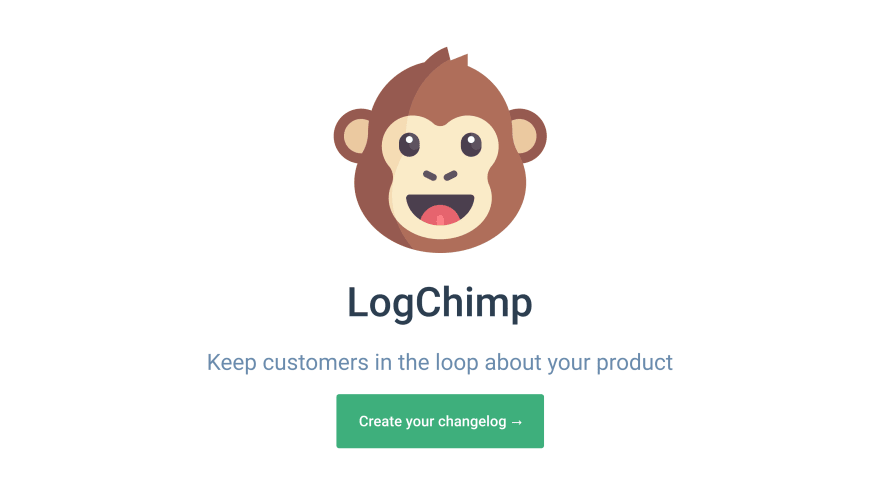Click the hair tuft atop monkey head
The height and width of the screenshot is (495, 880).
tap(447, 58)
